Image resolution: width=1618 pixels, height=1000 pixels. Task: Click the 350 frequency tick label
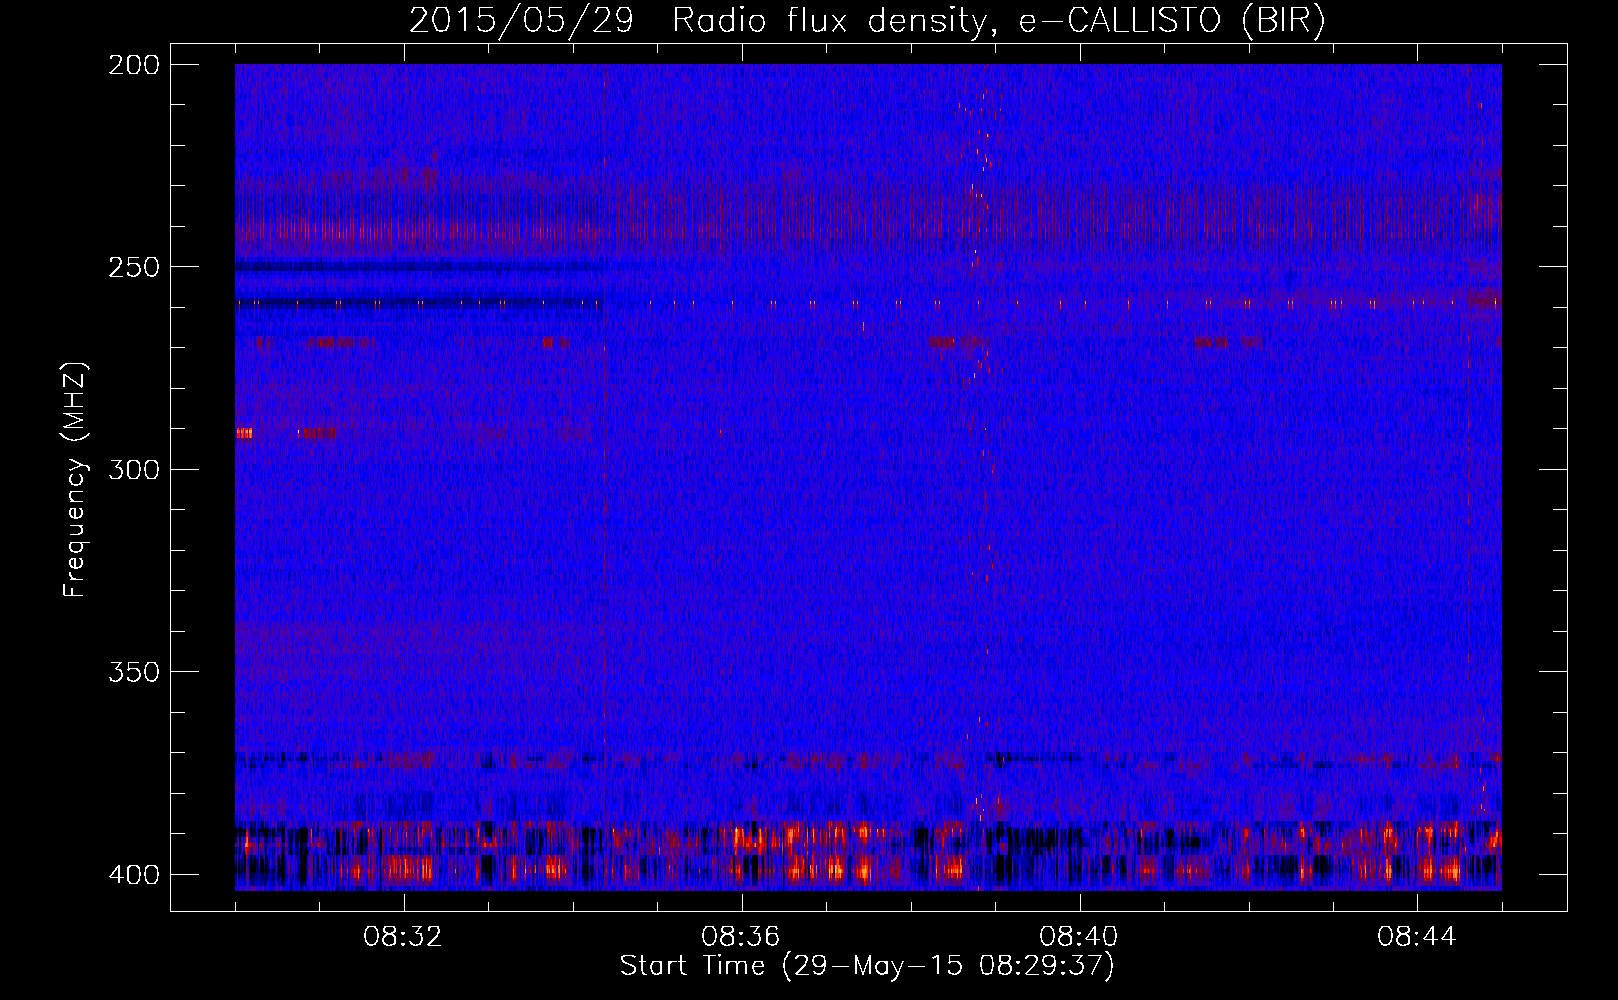click(x=134, y=672)
